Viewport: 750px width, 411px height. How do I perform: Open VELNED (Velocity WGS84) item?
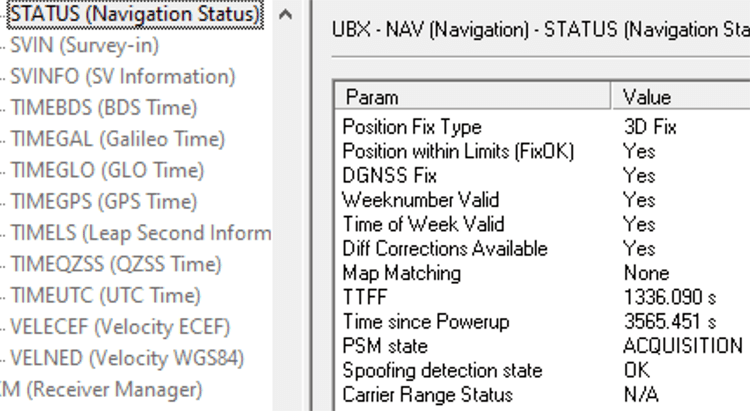pyautogui.click(x=126, y=358)
